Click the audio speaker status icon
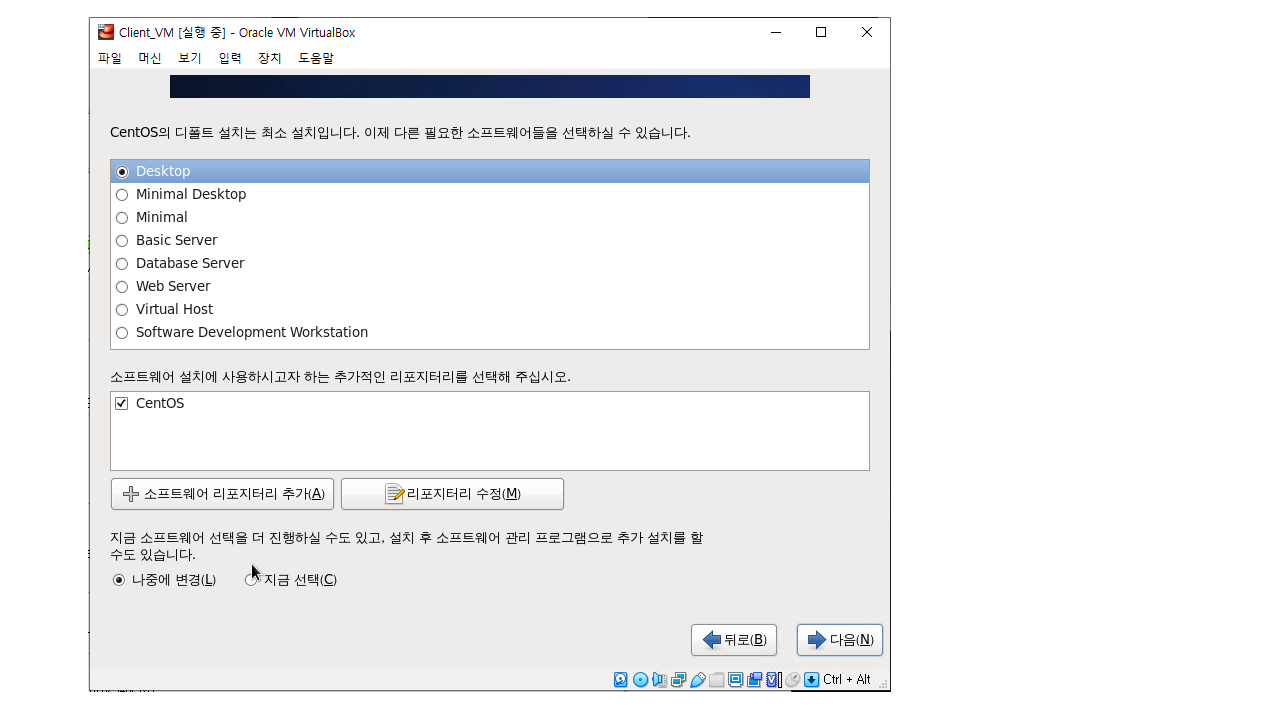1280x720 pixels. [x=659, y=680]
